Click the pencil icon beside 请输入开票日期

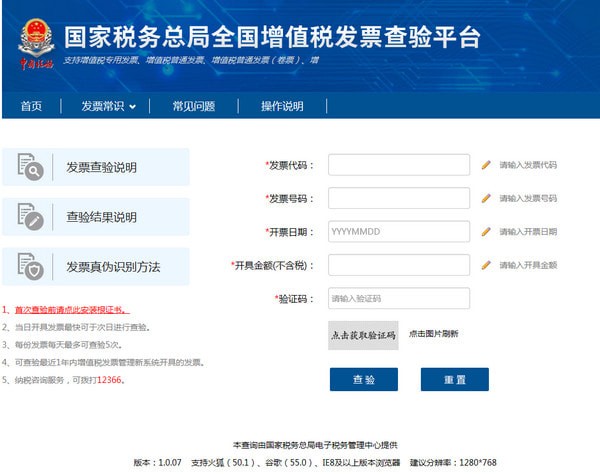pos(486,231)
